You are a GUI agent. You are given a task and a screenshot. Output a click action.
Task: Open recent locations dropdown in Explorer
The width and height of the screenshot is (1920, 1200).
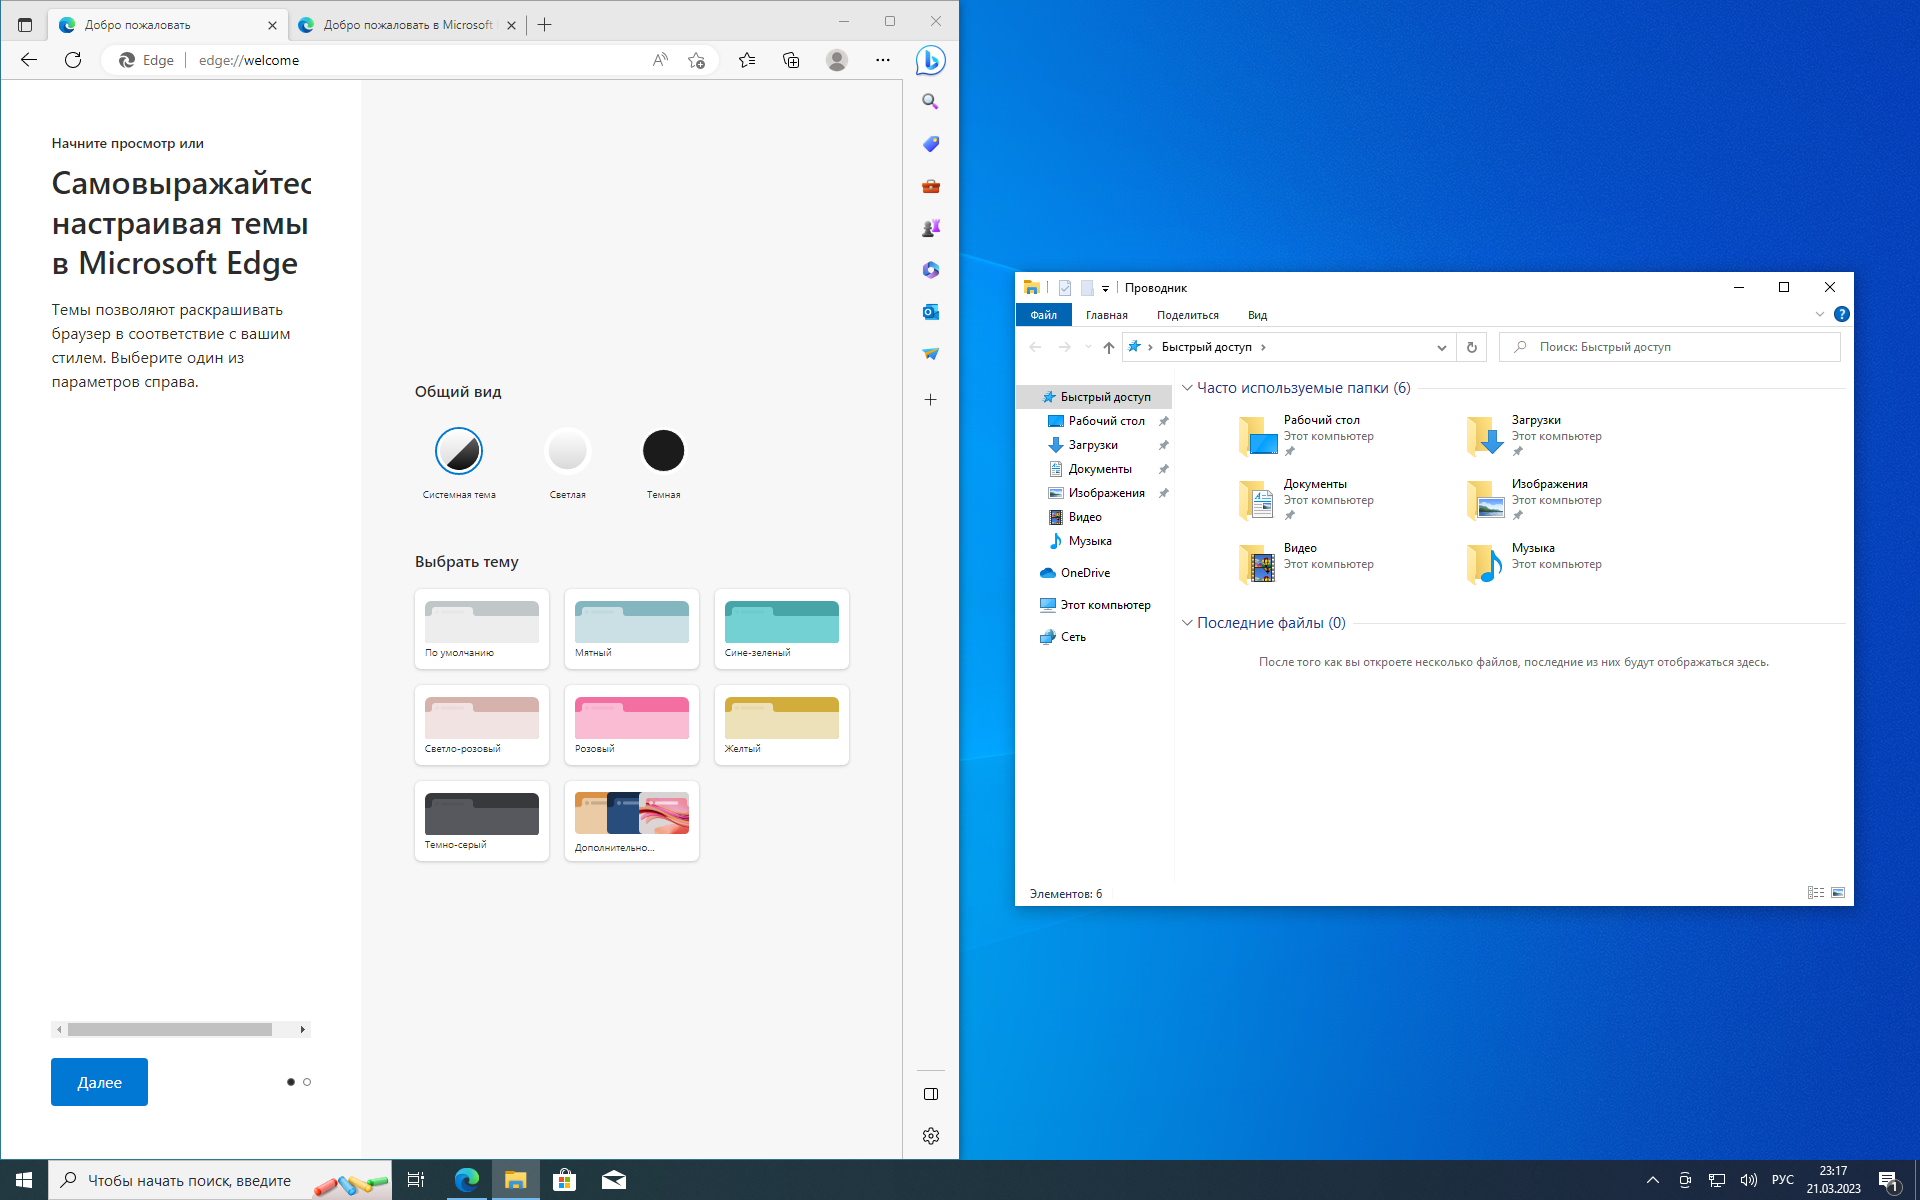pyautogui.click(x=1088, y=347)
